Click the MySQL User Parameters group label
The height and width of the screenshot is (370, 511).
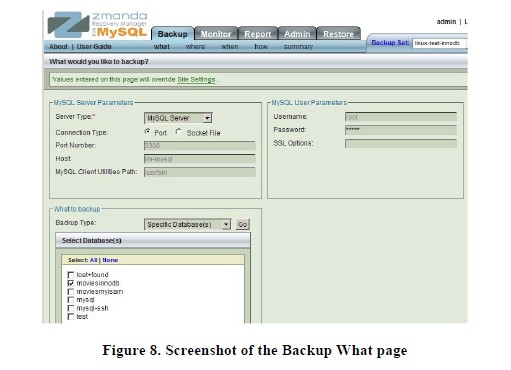pyautogui.click(x=309, y=103)
